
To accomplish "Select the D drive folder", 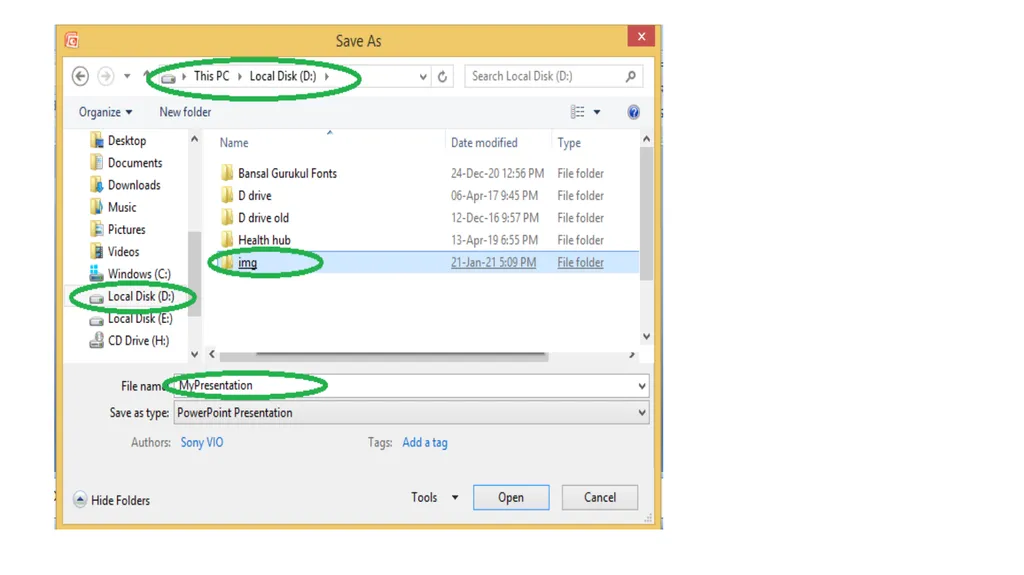I will pos(255,195).
